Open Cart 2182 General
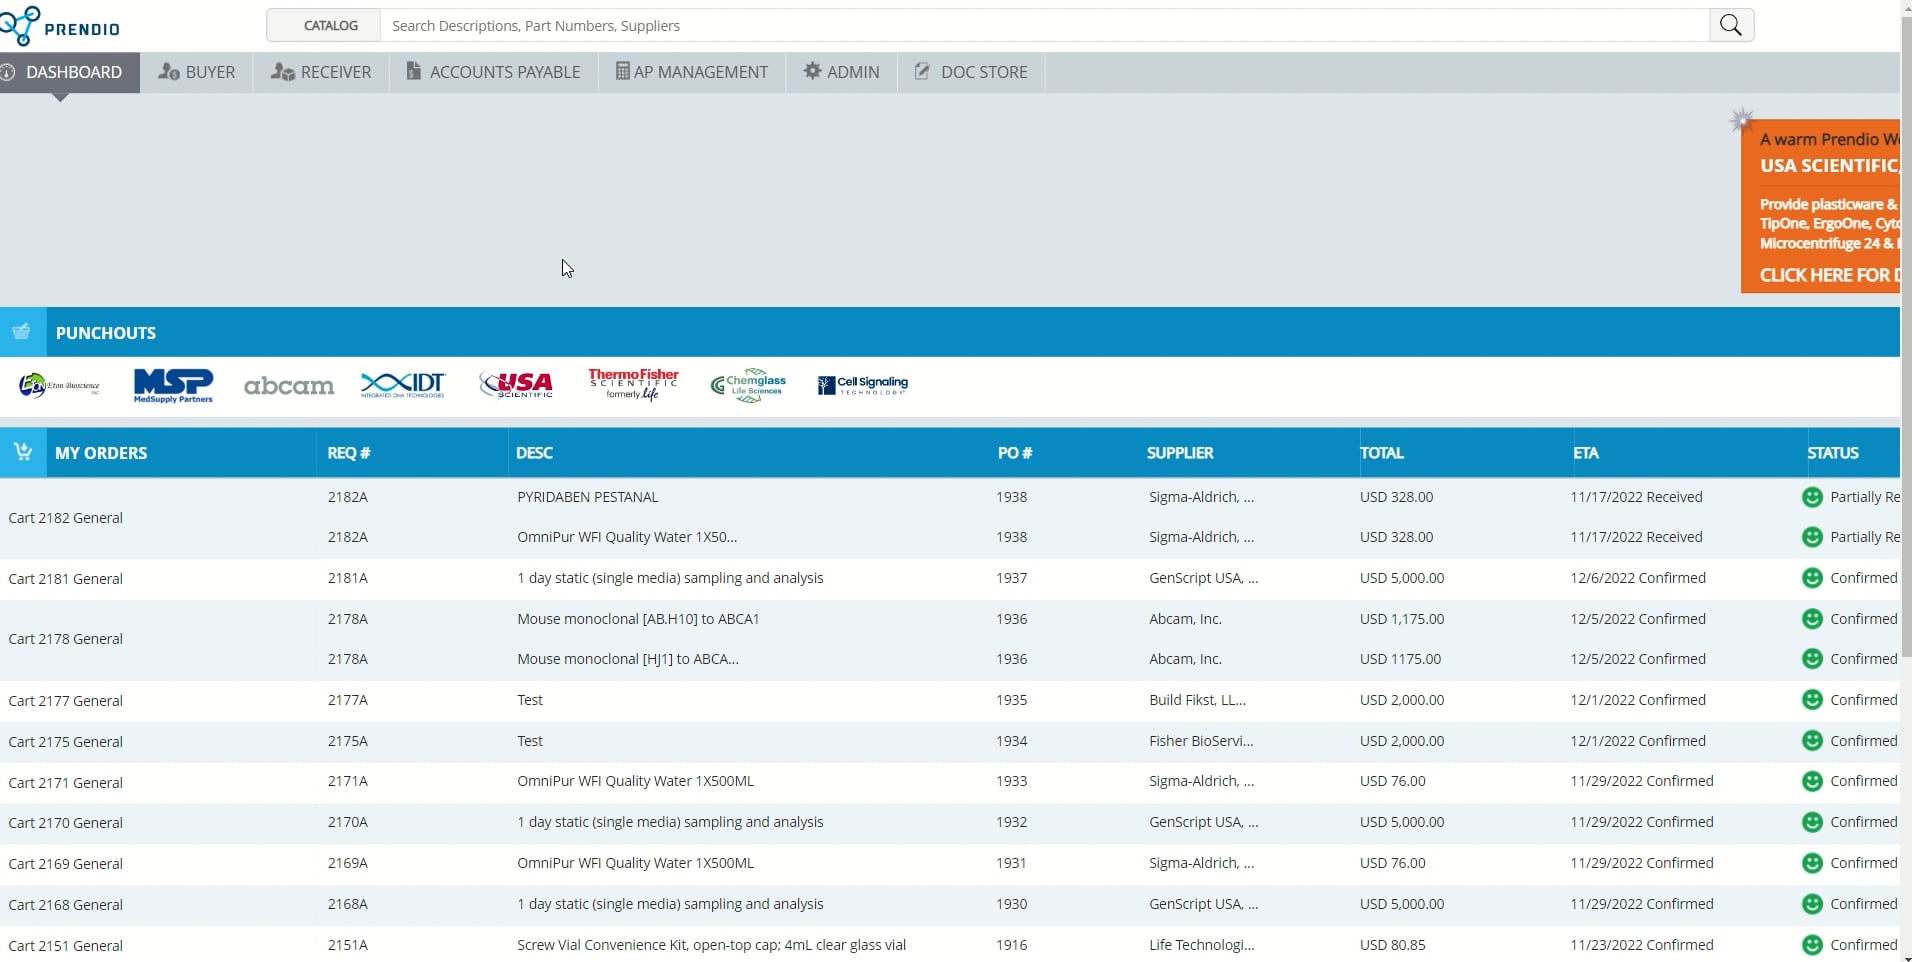Viewport: 1912px width, 962px height. point(65,517)
